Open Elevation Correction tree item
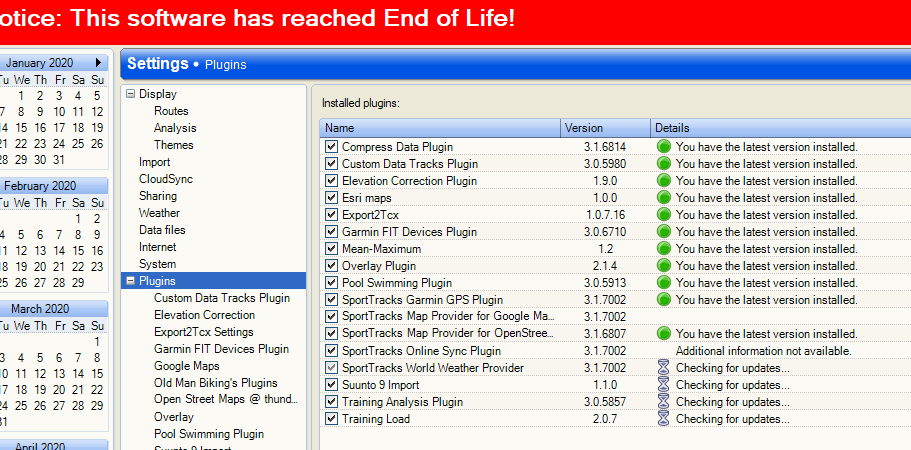This screenshot has height=450, width=911. 204,315
